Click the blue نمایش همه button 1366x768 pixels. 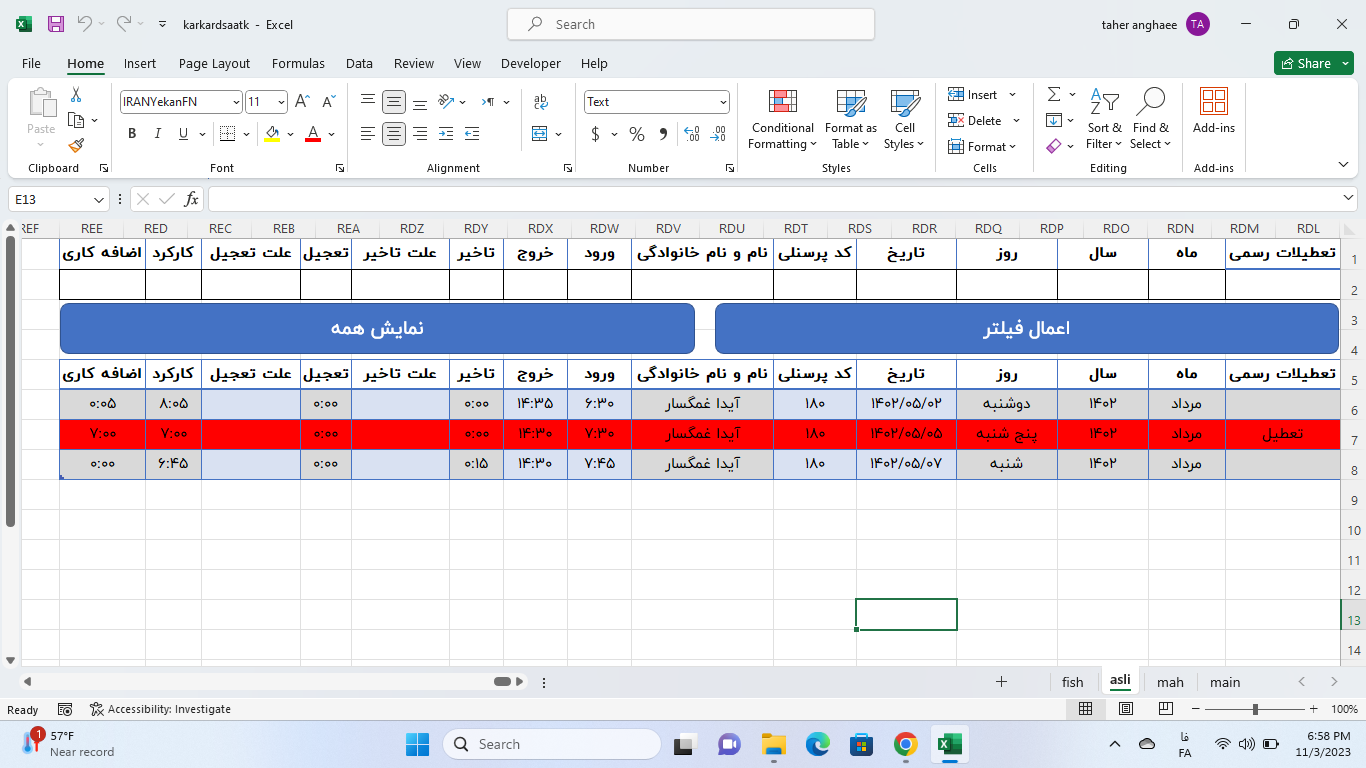(x=377, y=329)
